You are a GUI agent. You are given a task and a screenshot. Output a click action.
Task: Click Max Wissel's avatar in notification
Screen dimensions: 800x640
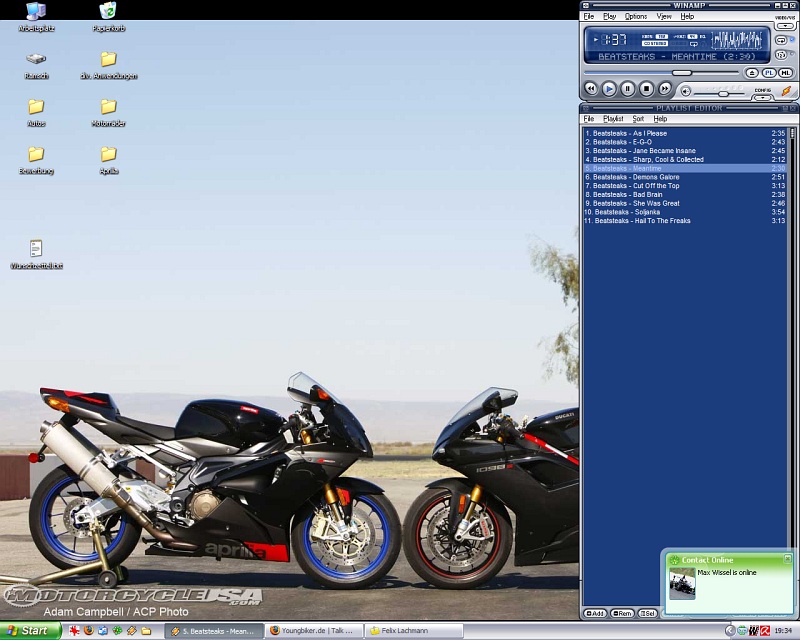point(682,583)
